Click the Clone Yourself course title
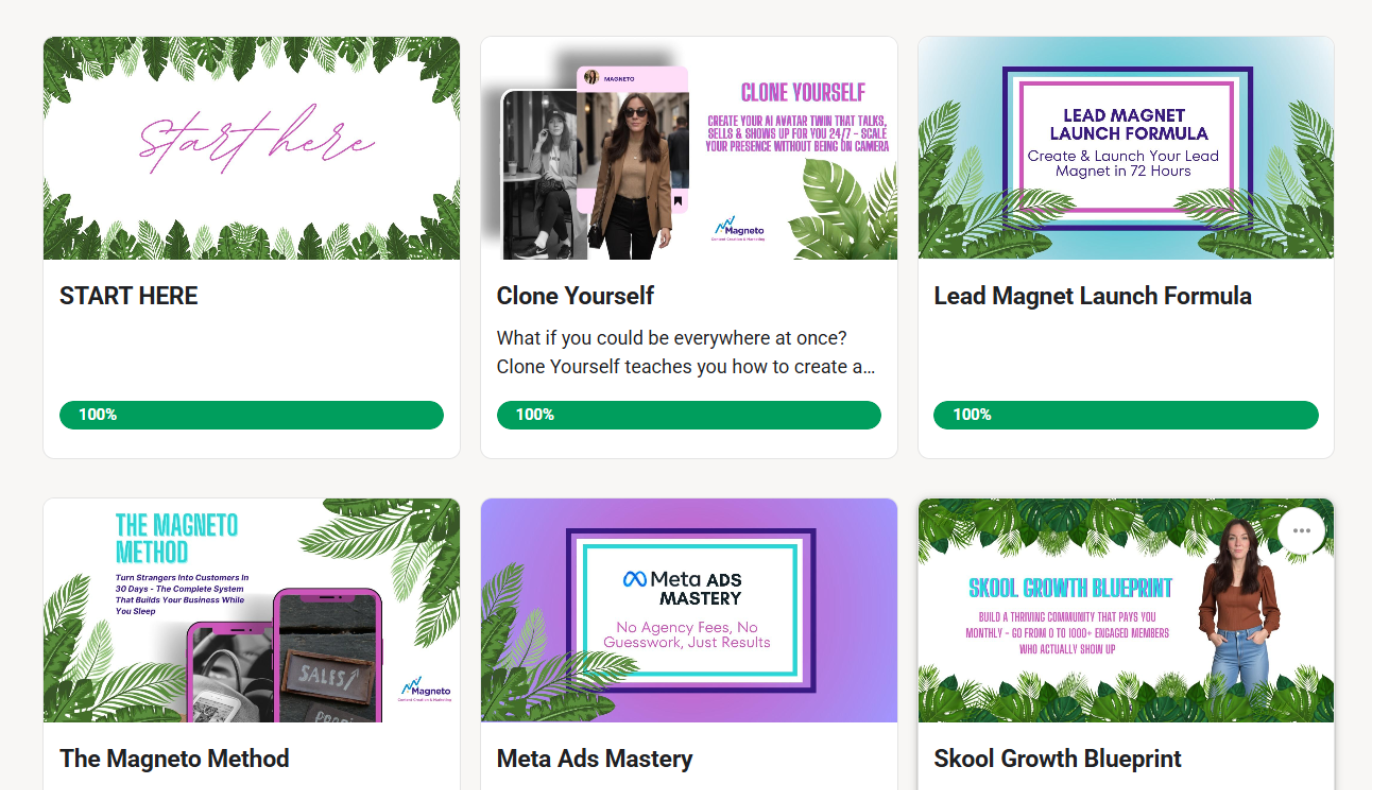 point(575,296)
